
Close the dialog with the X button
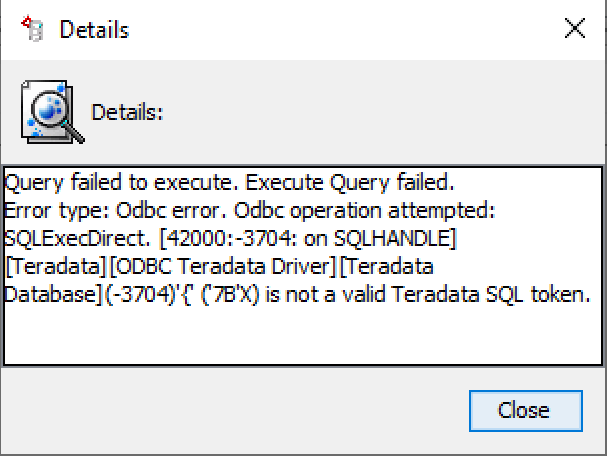[x=574, y=28]
